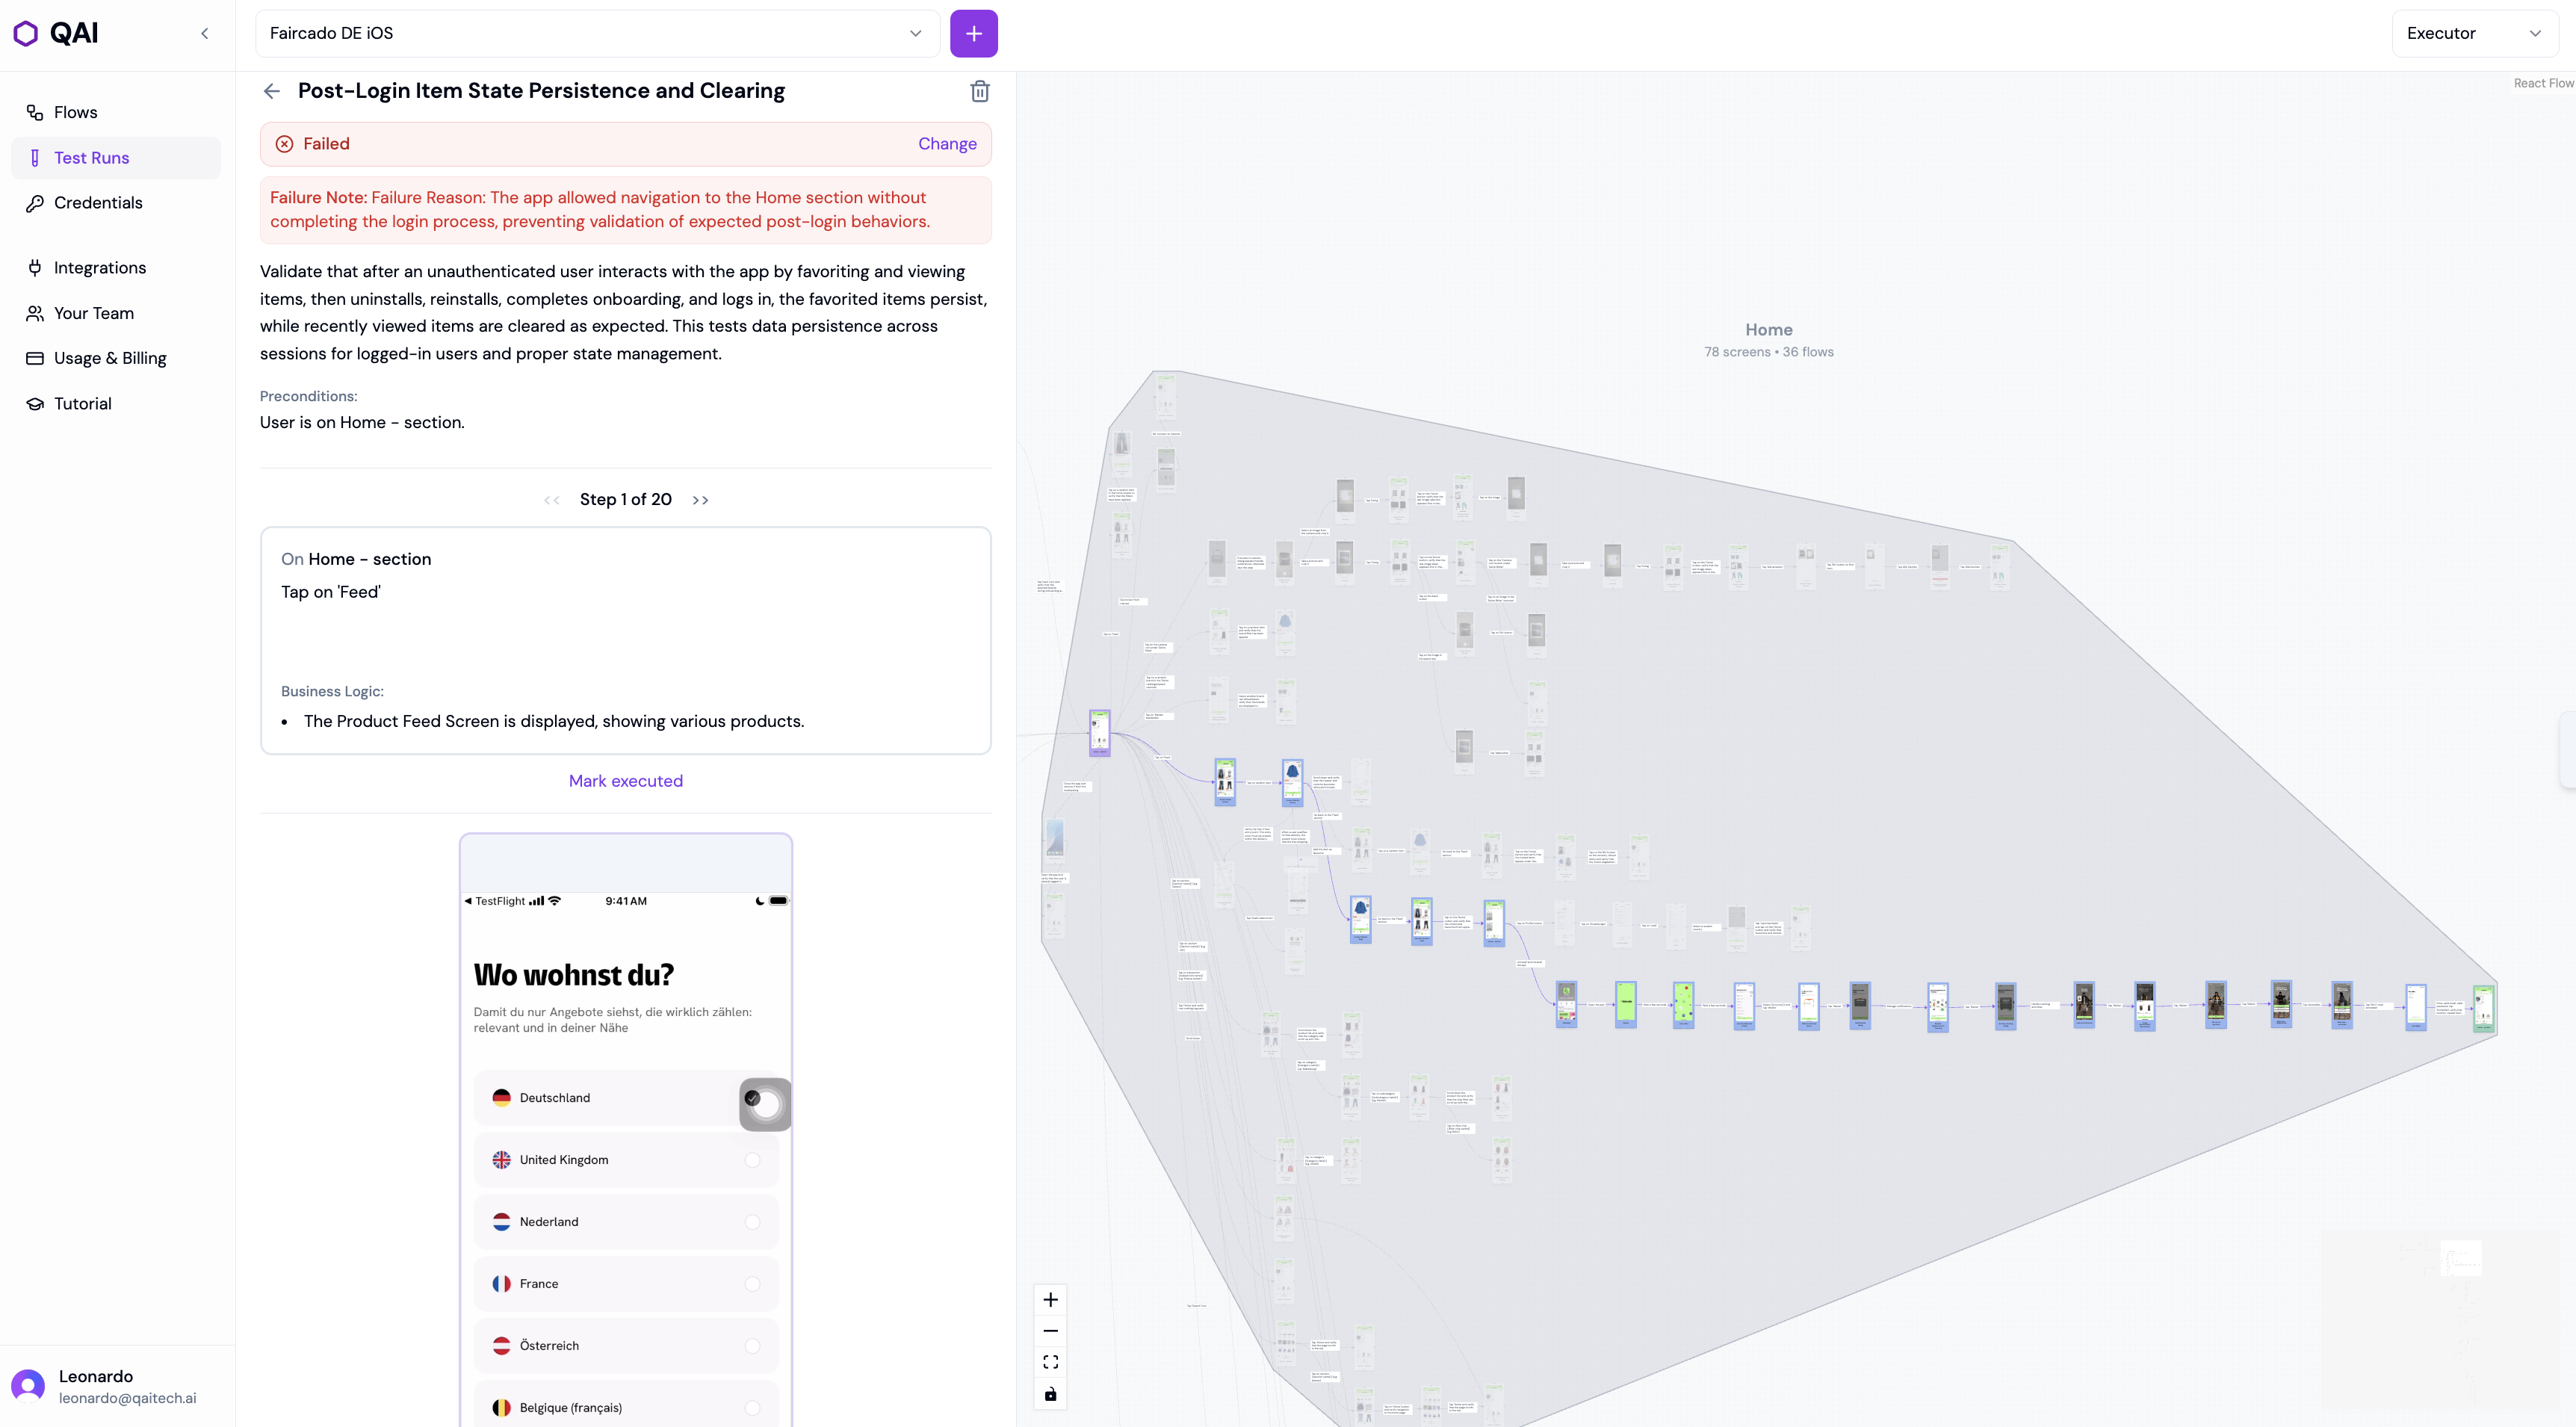Click the trash delete icon
Viewport: 2576px width, 1427px height.
980,91
